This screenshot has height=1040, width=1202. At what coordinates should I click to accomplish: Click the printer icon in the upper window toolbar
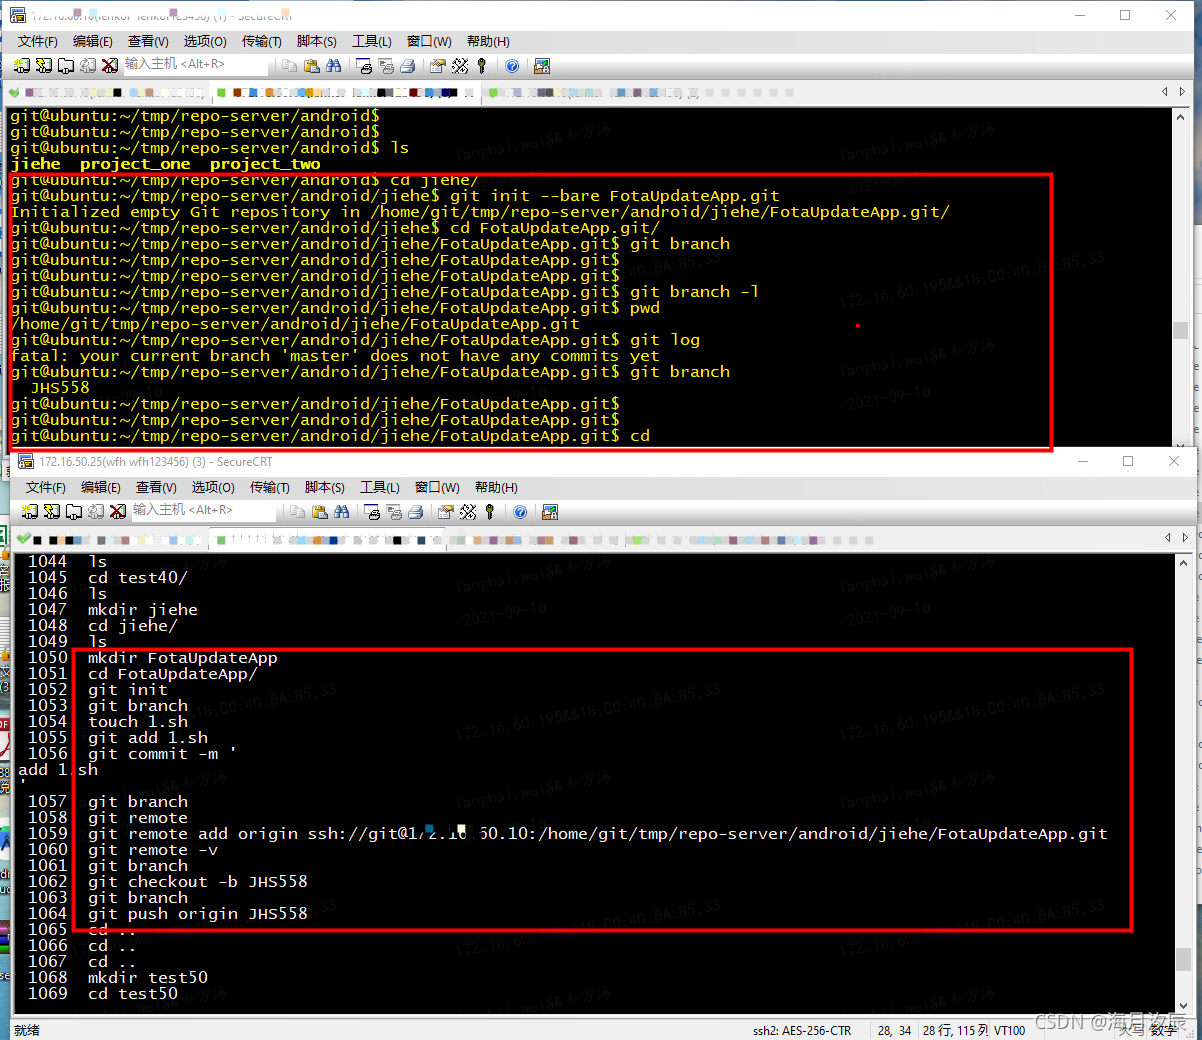coord(408,66)
